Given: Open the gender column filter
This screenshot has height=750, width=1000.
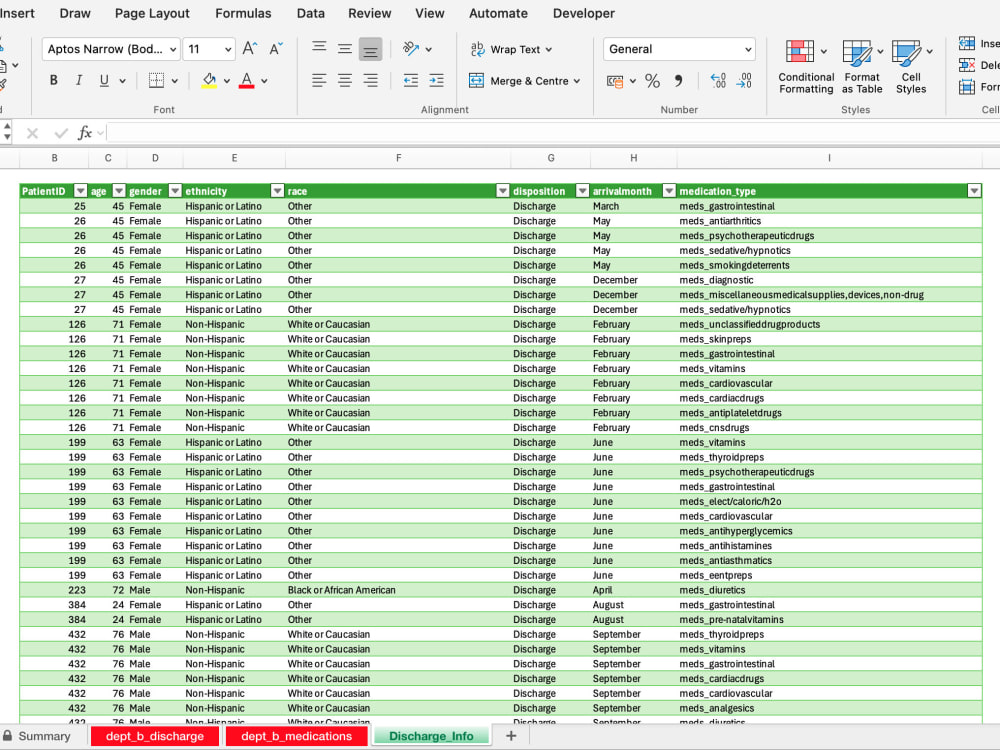Looking at the screenshot, I should (x=175, y=191).
